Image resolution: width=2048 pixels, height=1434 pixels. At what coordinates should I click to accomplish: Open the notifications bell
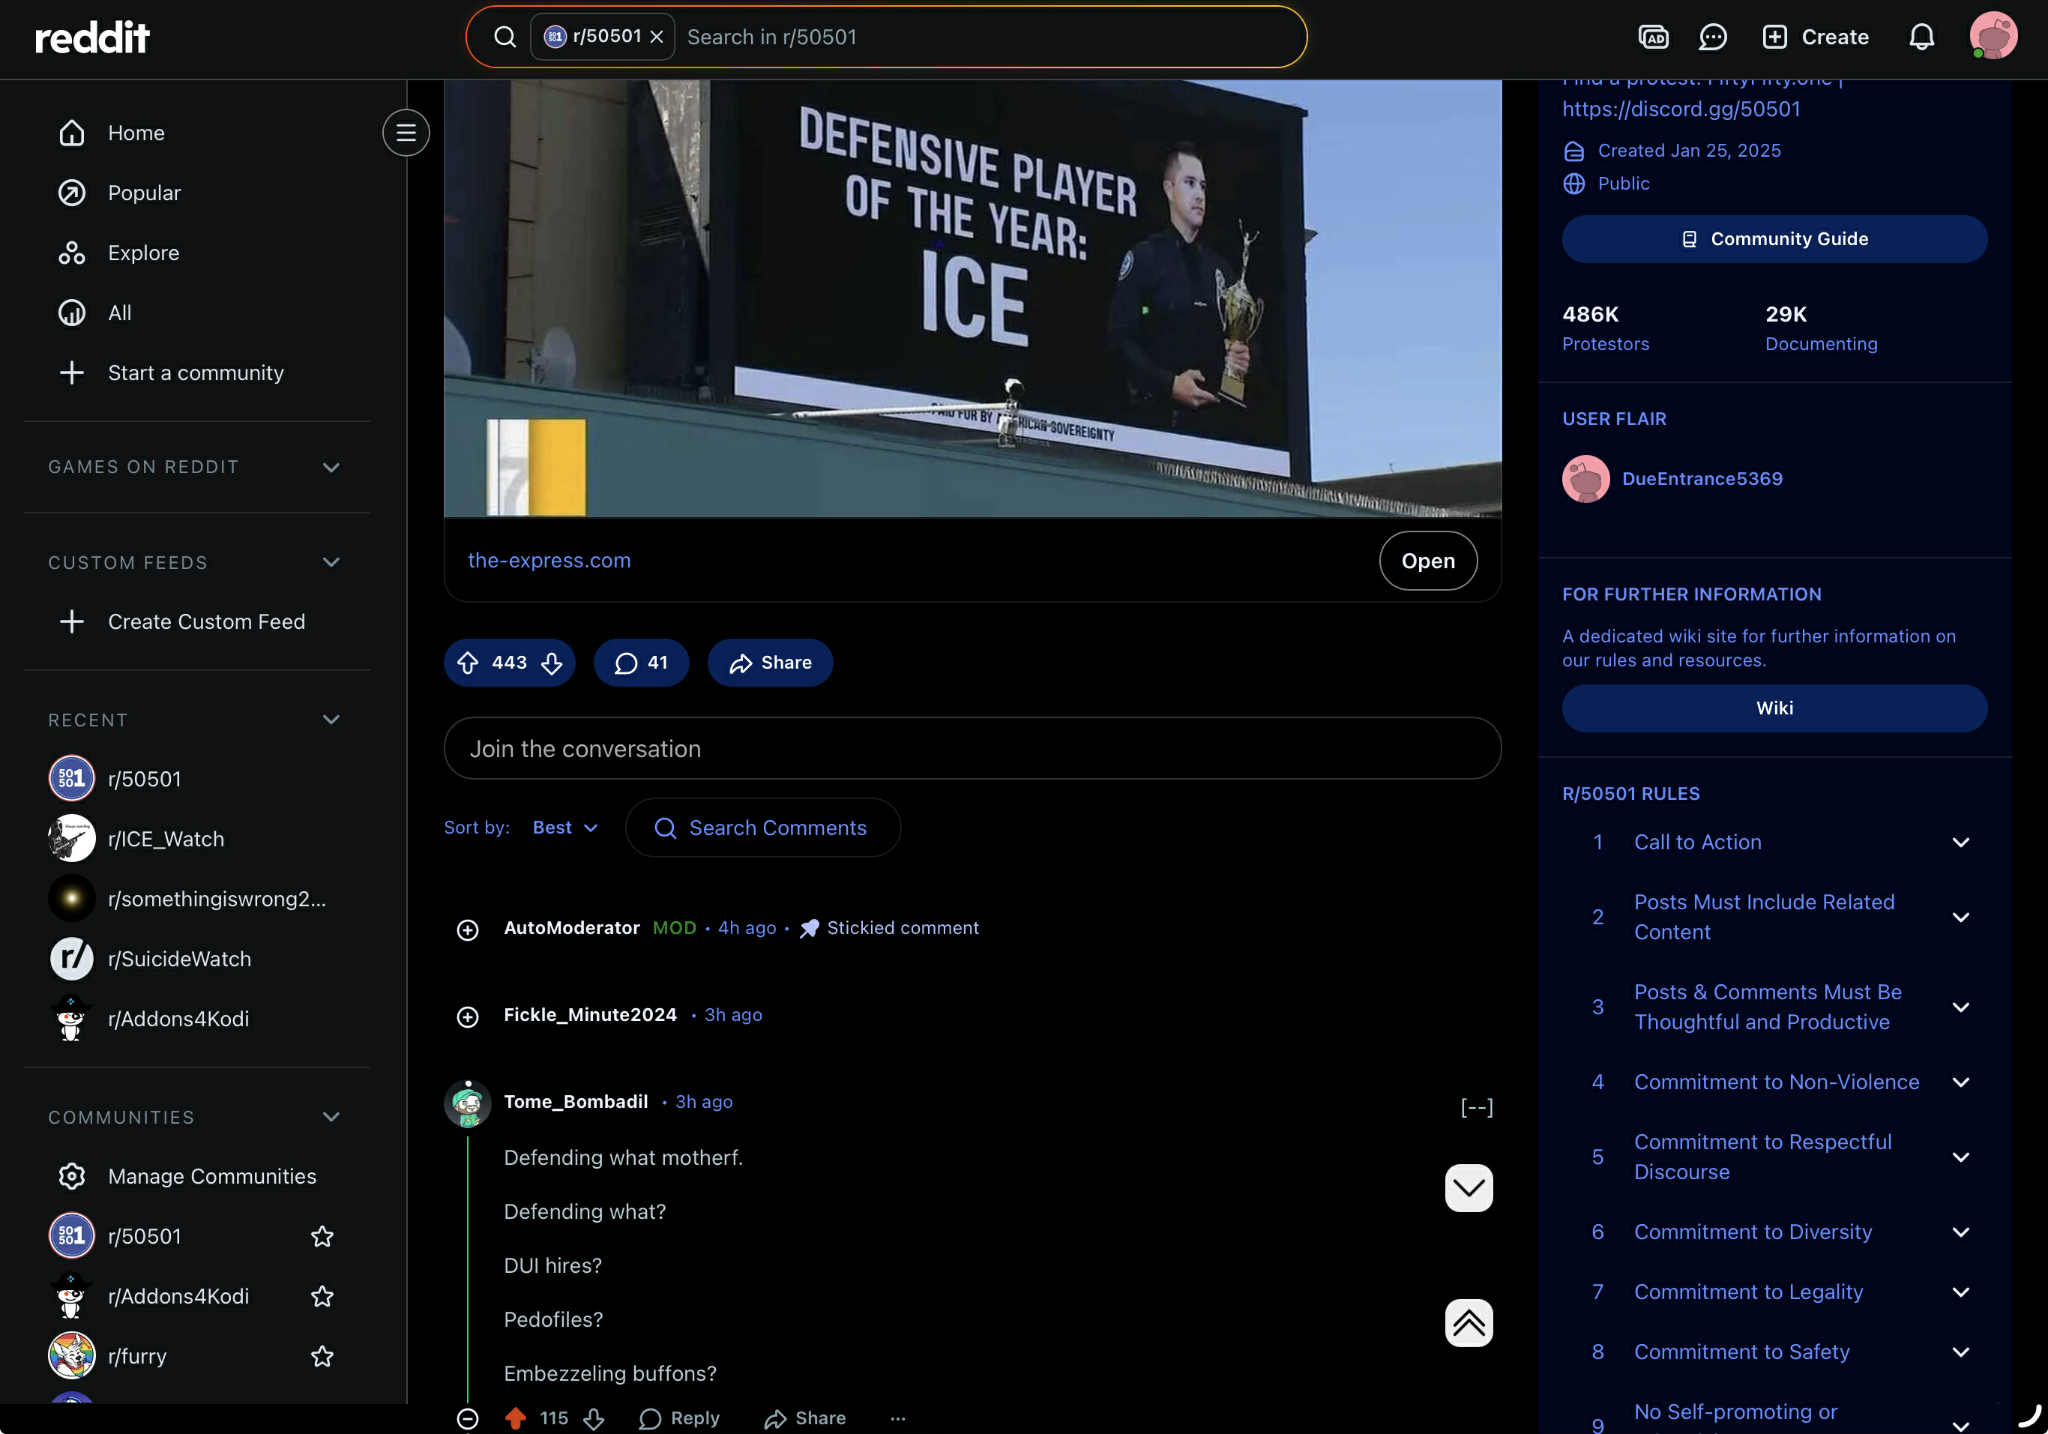tap(1921, 37)
